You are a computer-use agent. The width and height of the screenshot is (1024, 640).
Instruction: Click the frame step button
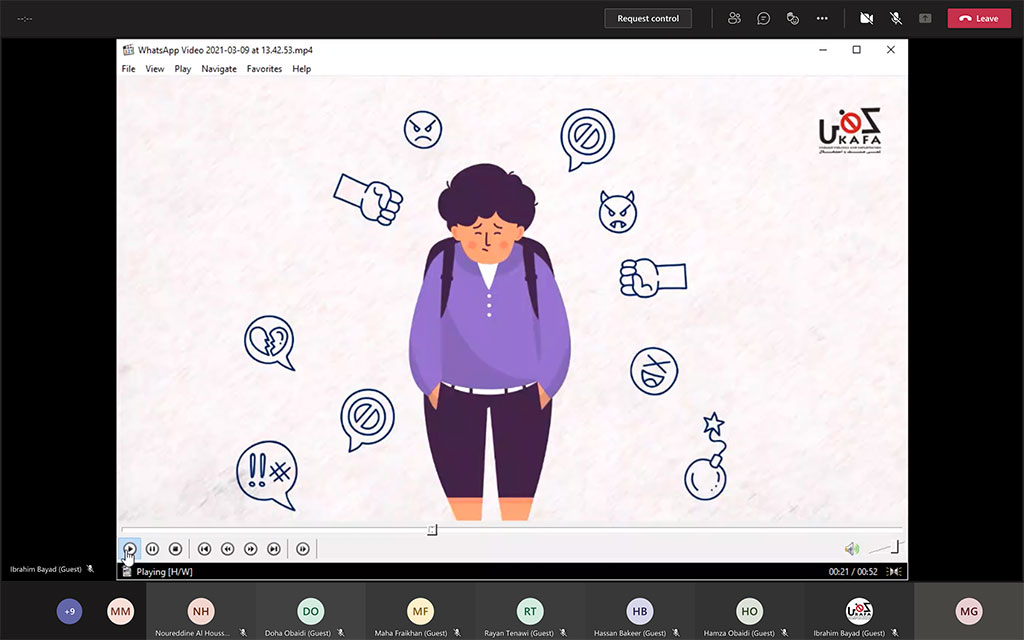click(x=303, y=549)
